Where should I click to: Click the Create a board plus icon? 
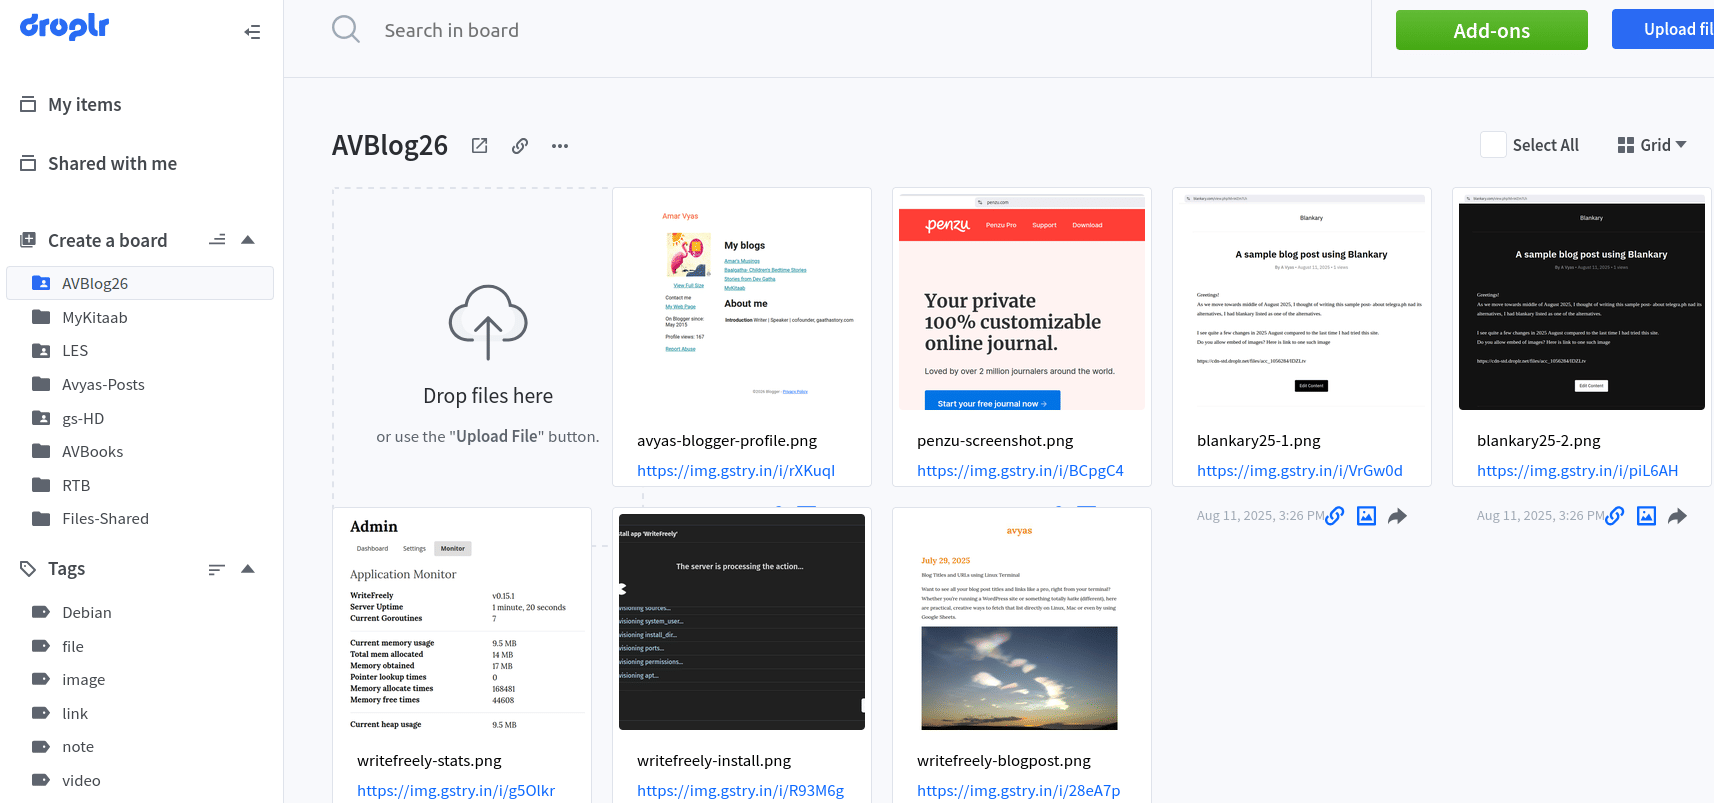[x=28, y=240]
